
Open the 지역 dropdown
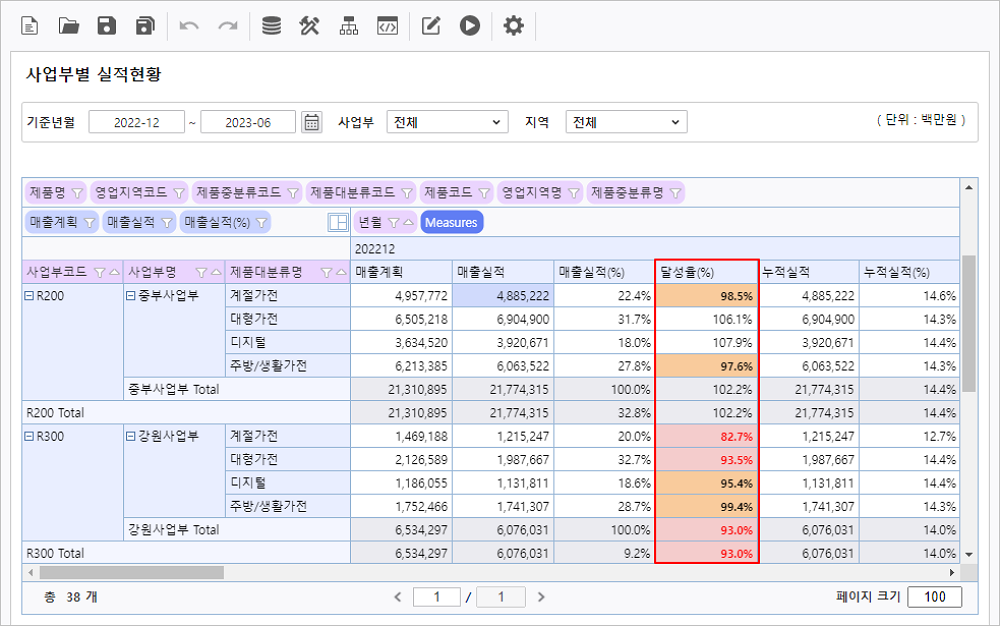point(626,122)
